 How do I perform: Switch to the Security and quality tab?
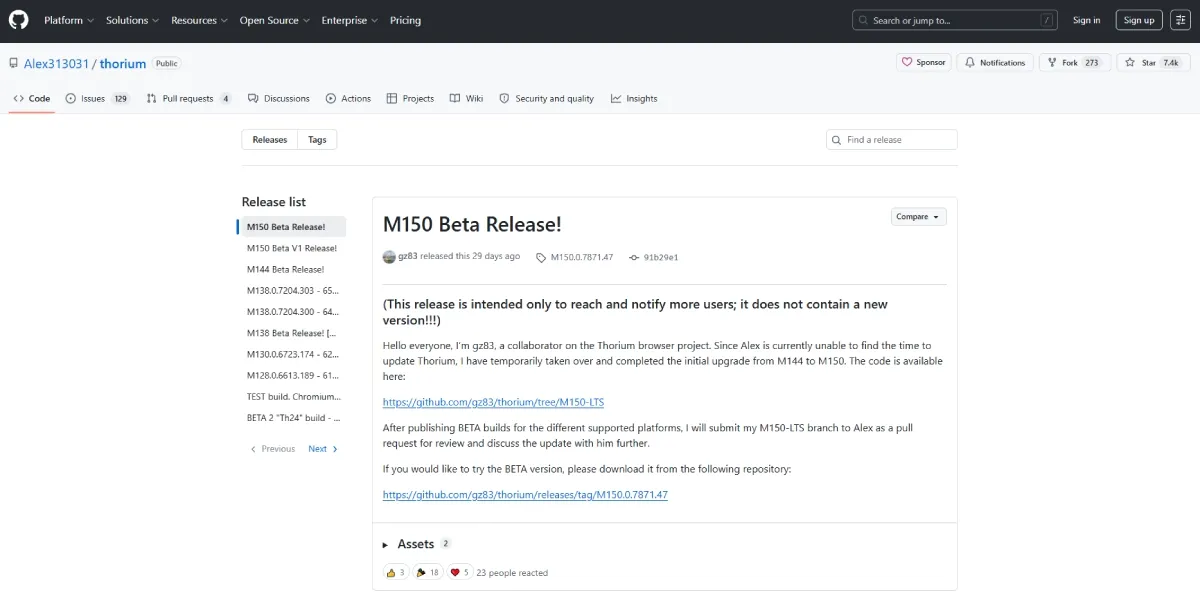[x=547, y=98]
